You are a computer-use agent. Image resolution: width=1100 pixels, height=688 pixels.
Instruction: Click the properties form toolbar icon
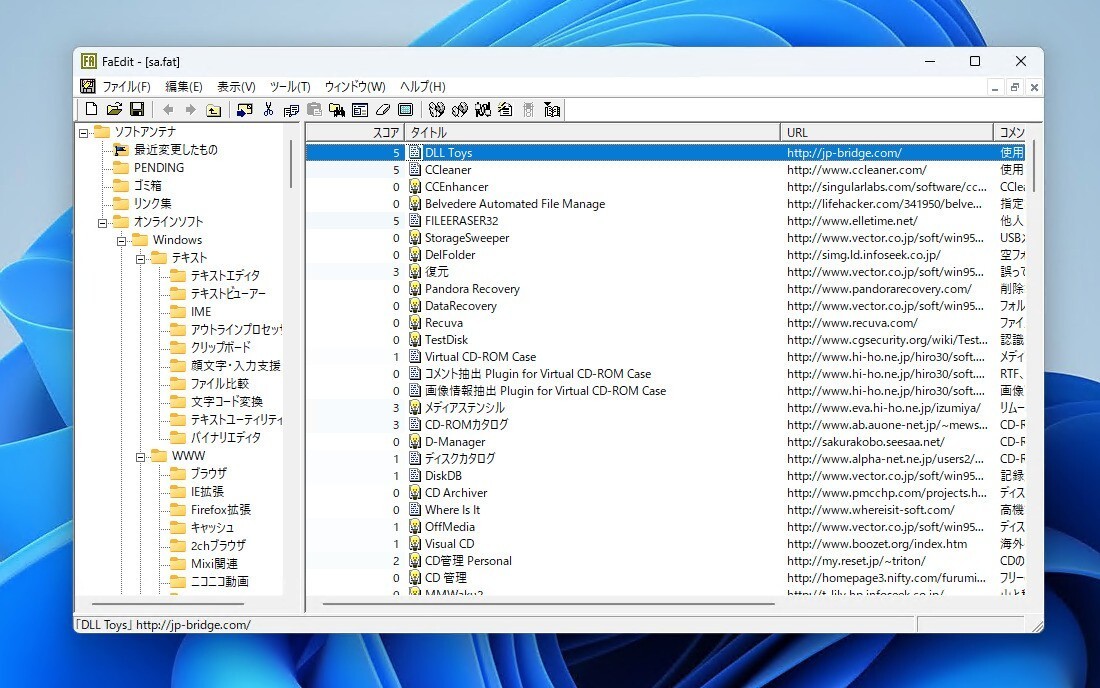coord(360,110)
